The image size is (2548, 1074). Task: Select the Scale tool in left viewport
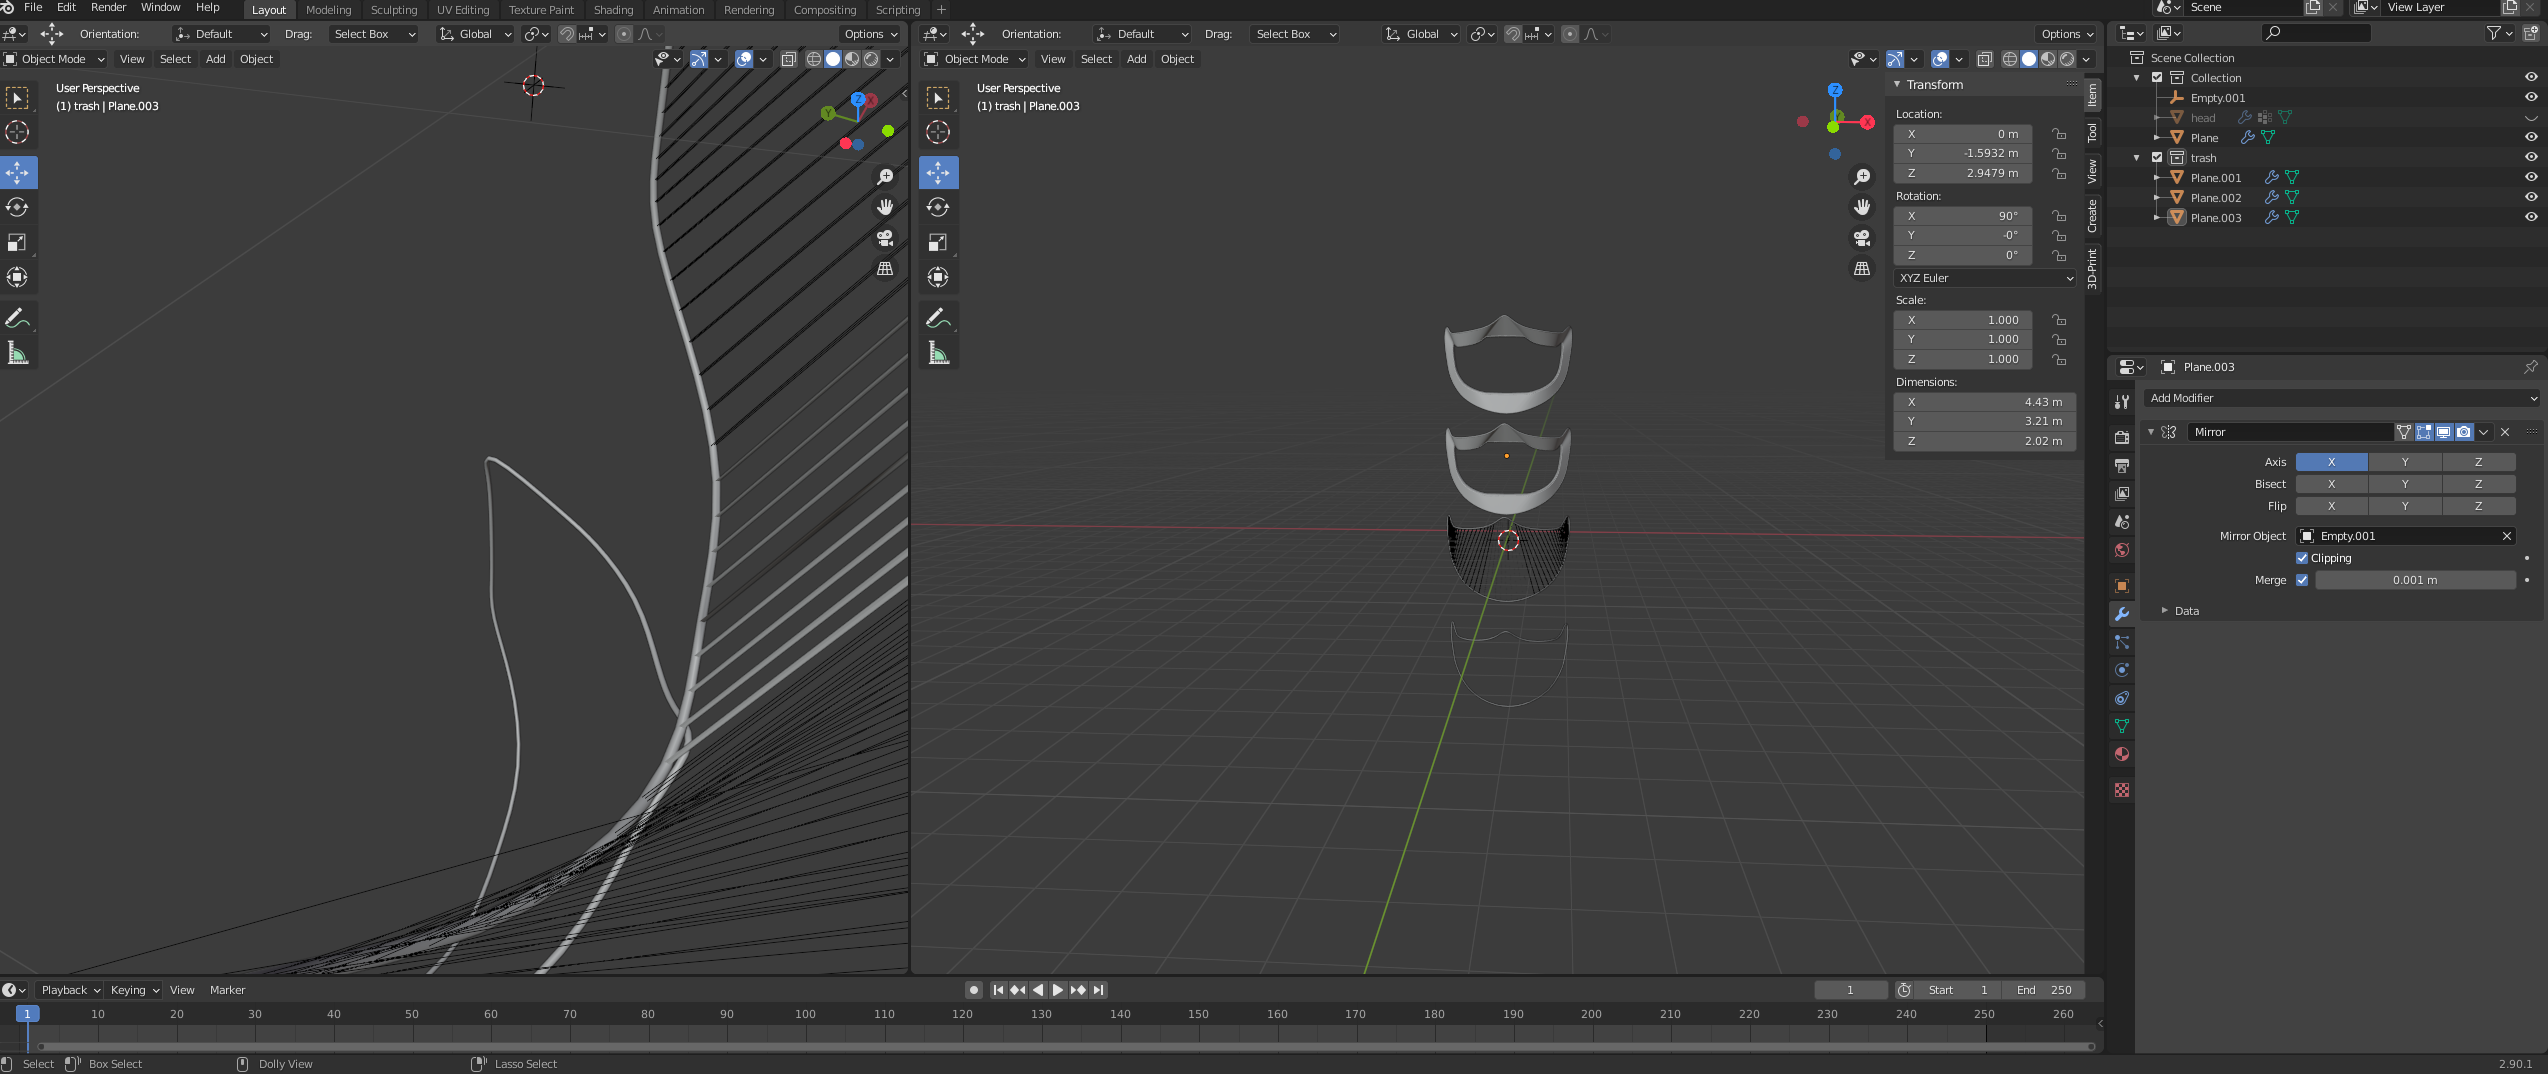point(17,243)
